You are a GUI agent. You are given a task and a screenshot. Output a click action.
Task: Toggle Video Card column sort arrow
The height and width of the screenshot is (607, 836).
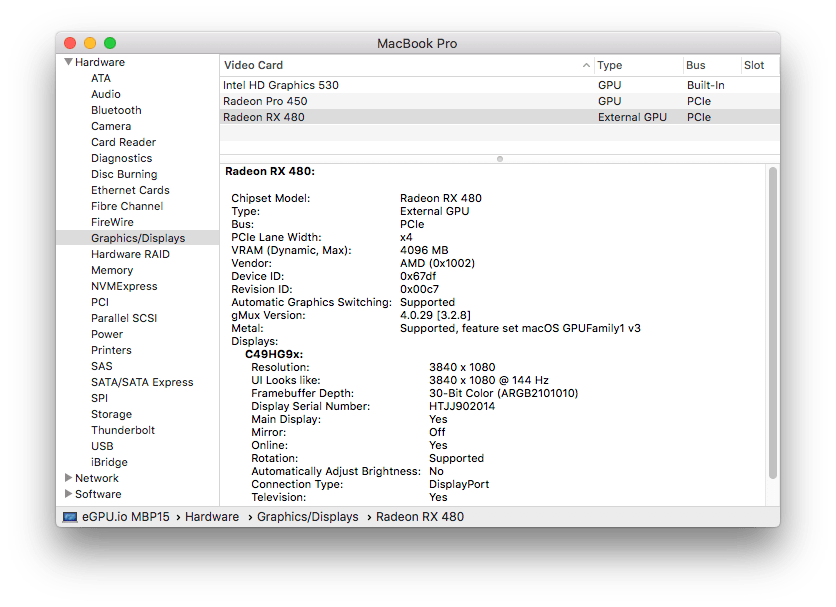click(586, 65)
